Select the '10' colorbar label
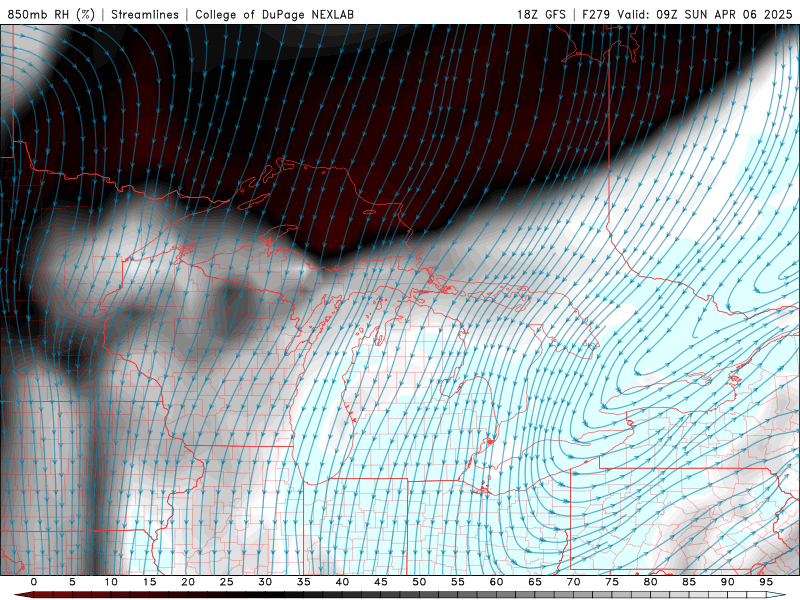Screen dimensions: 800x600 (x=111, y=582)
